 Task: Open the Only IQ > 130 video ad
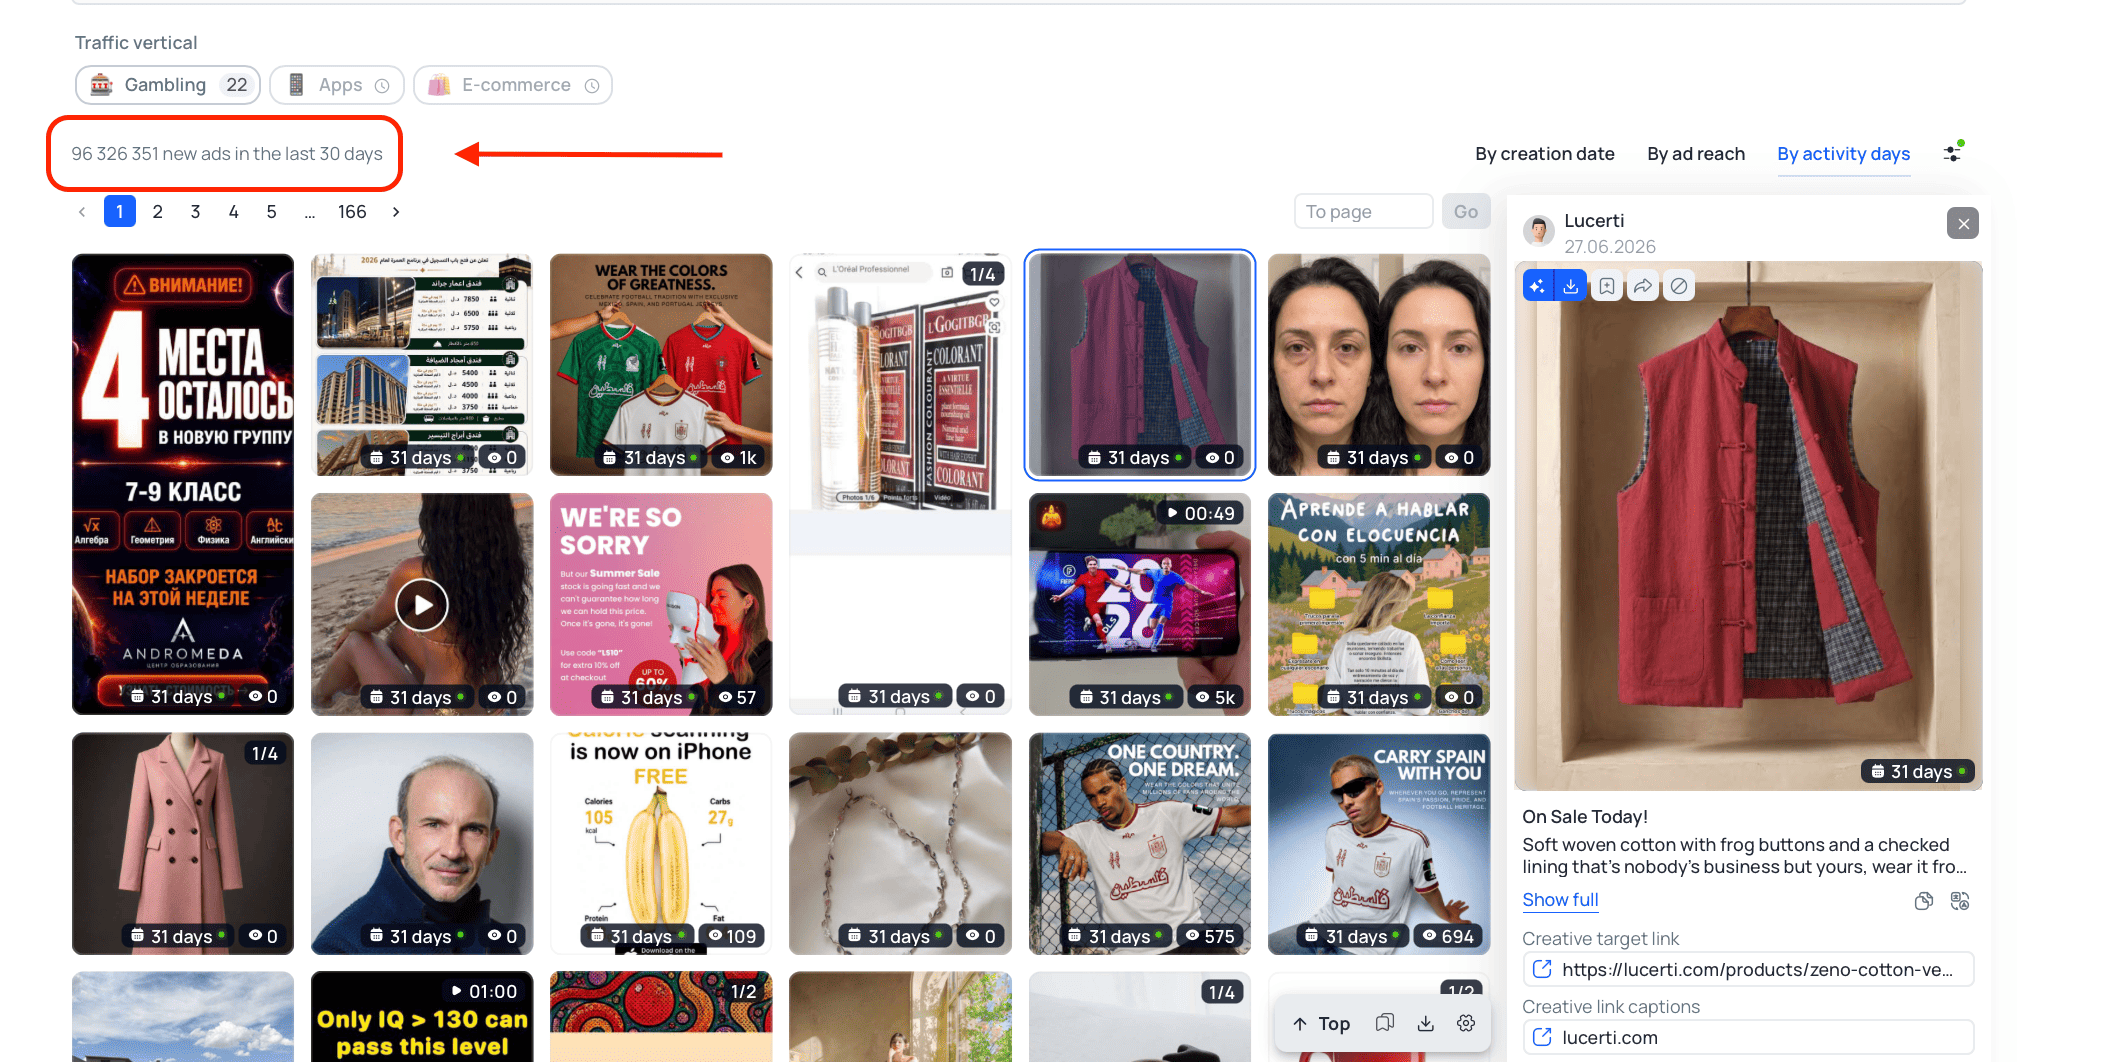pos(422,1017)
